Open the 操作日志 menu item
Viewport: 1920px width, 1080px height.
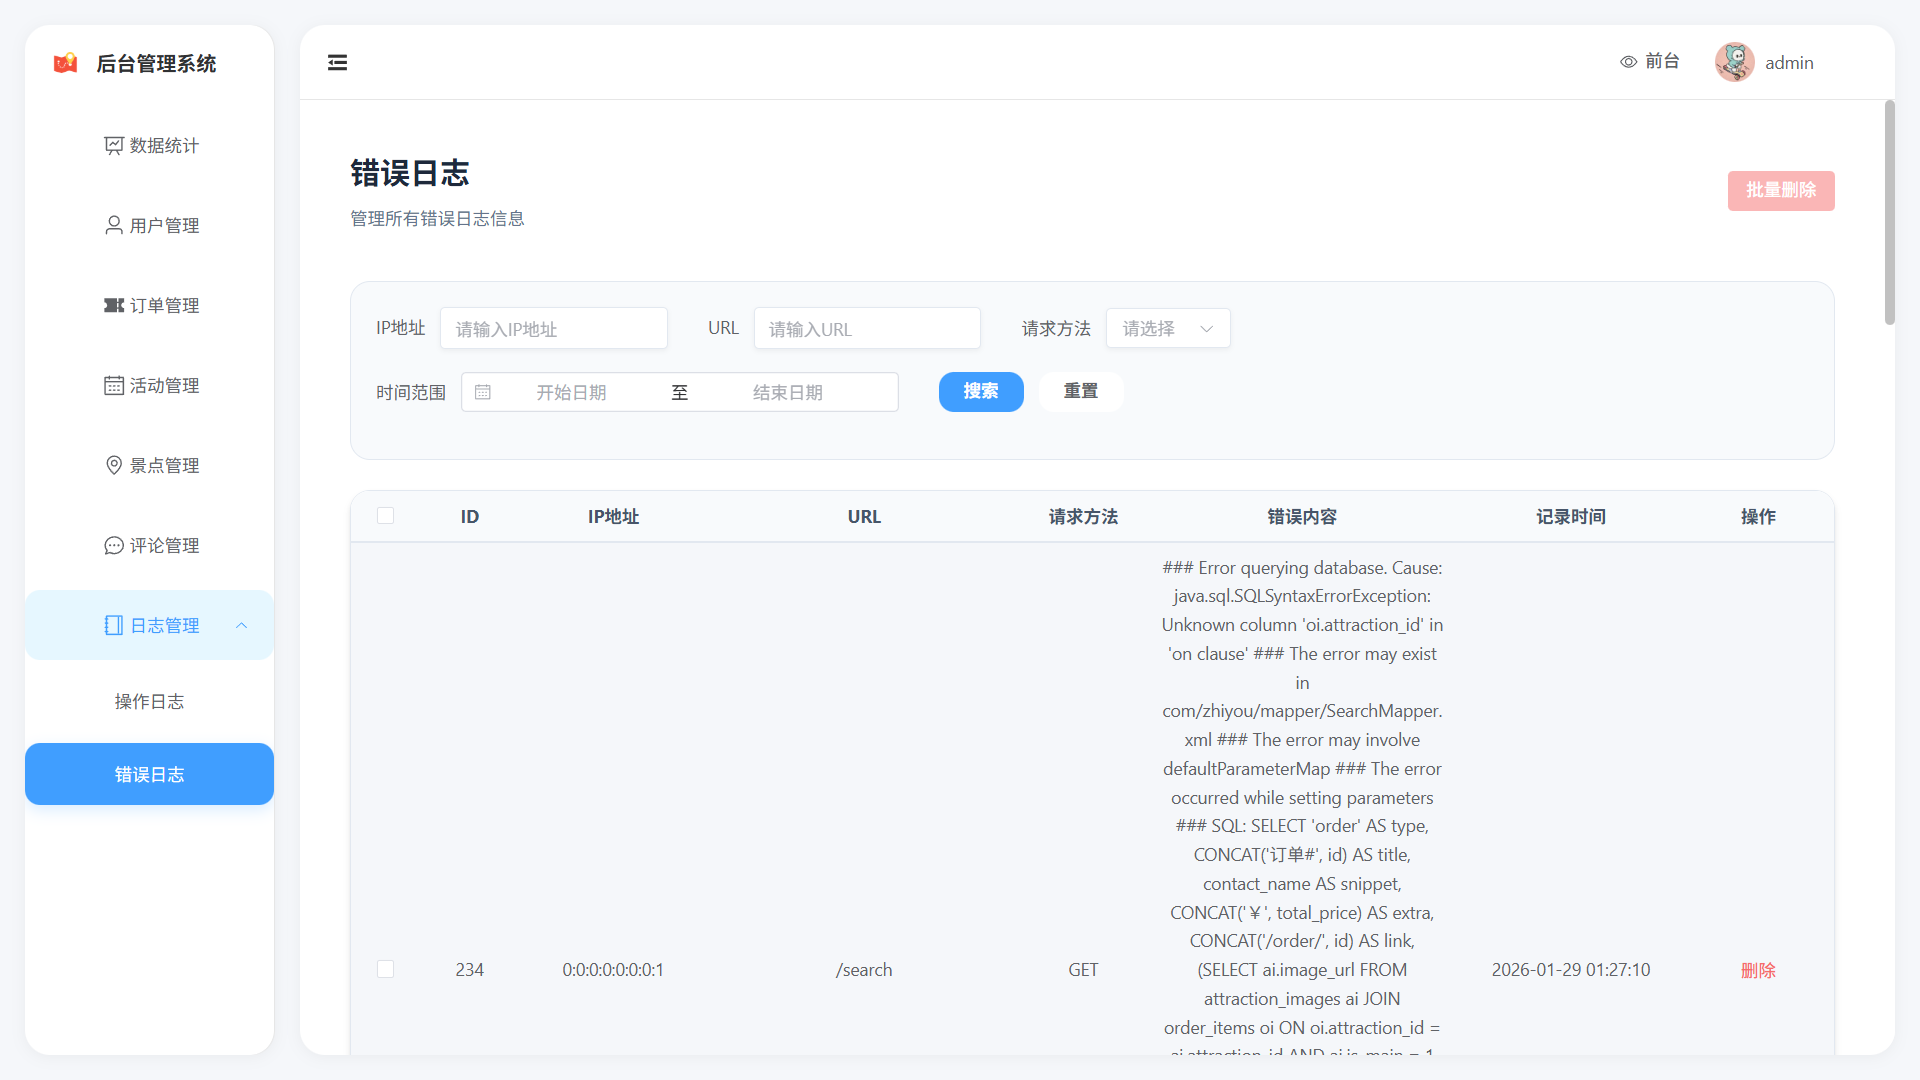point(149,701)
